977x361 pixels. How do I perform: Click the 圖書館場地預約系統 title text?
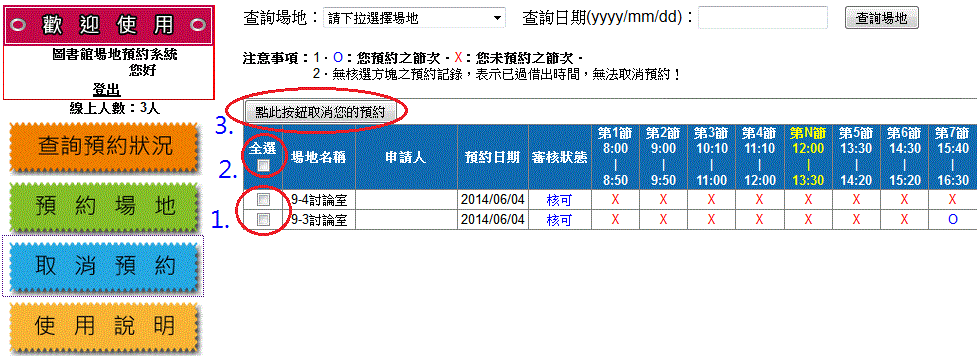[115, 55]
